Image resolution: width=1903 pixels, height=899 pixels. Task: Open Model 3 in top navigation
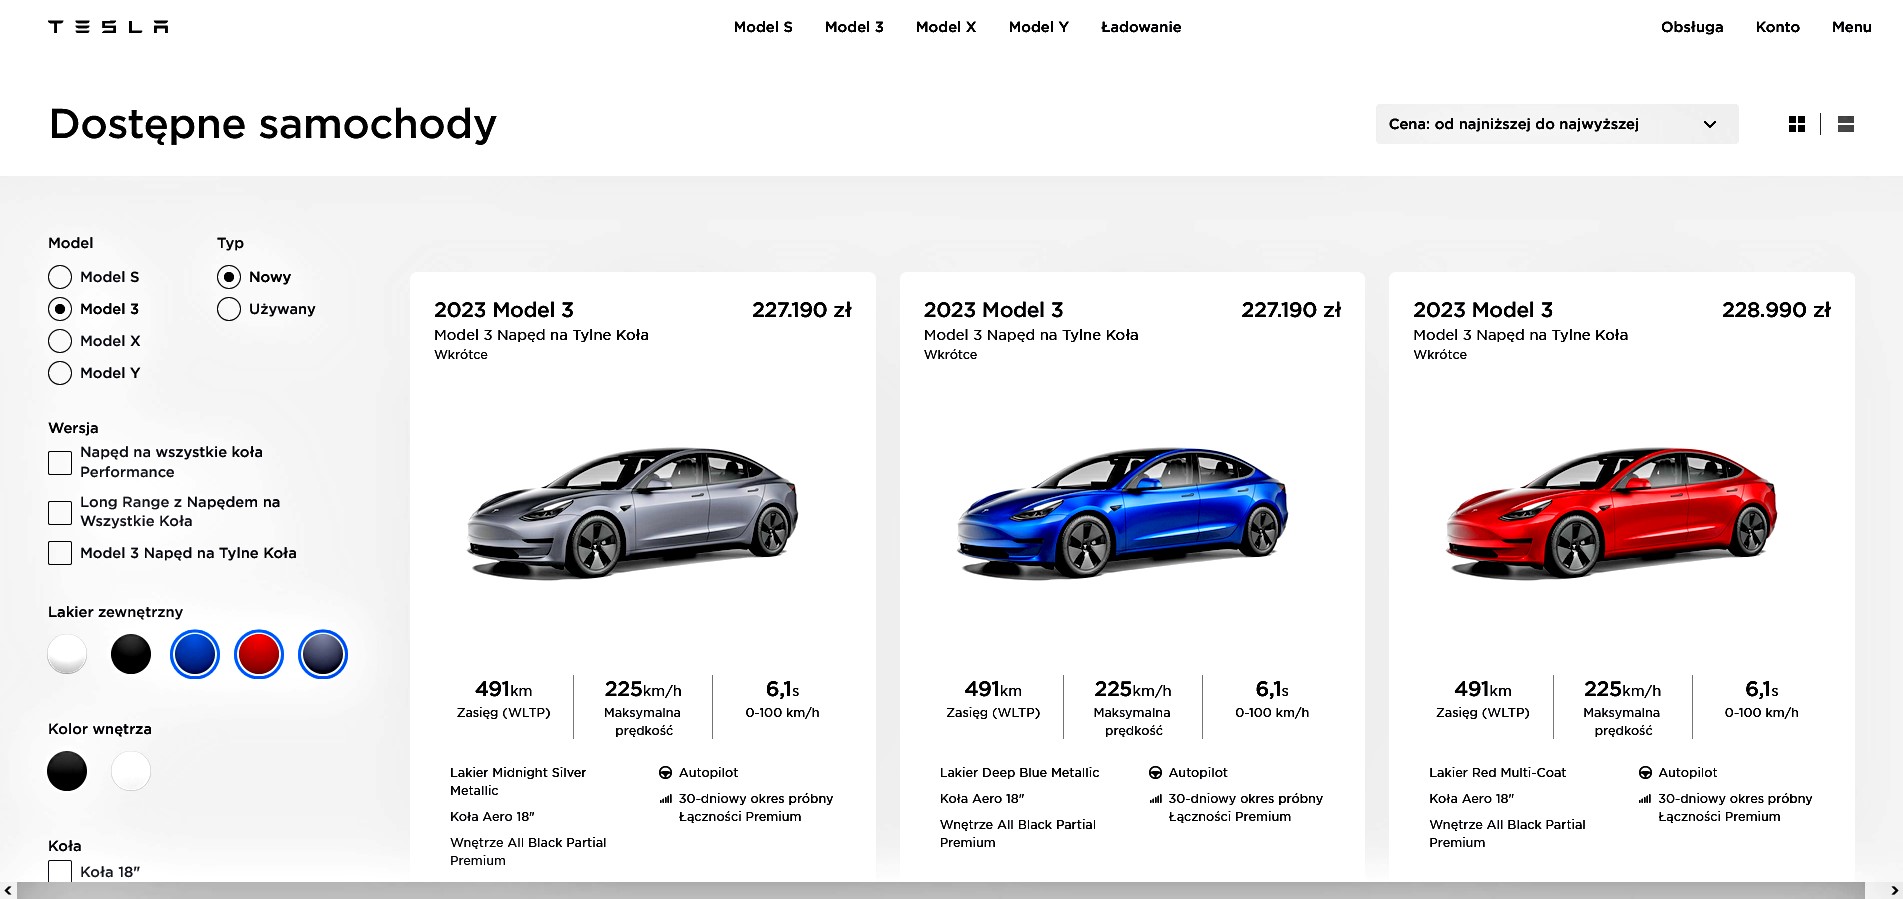pos(854,27)
